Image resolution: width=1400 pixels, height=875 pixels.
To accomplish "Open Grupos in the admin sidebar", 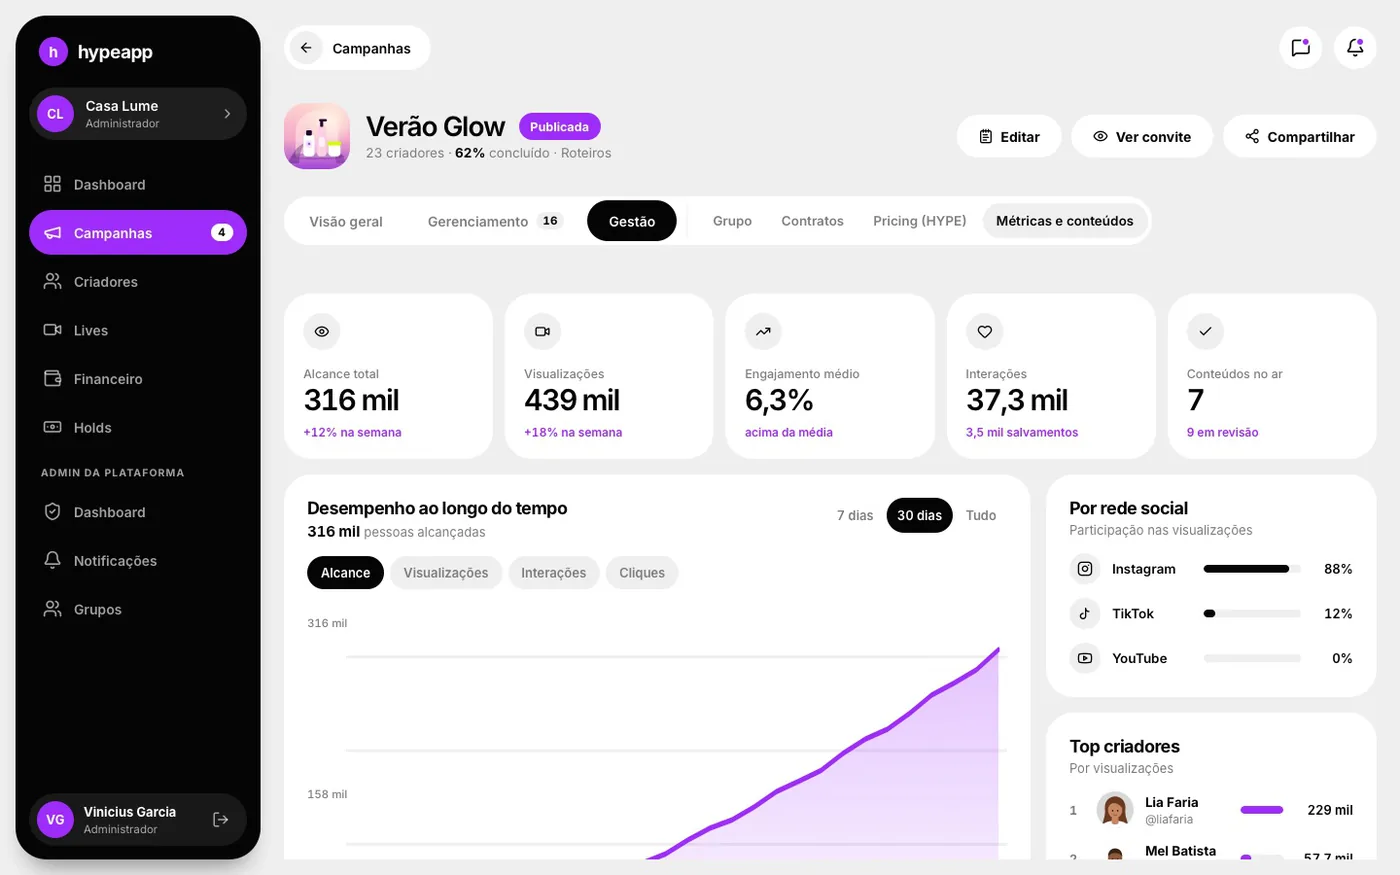I will (138, 610).
